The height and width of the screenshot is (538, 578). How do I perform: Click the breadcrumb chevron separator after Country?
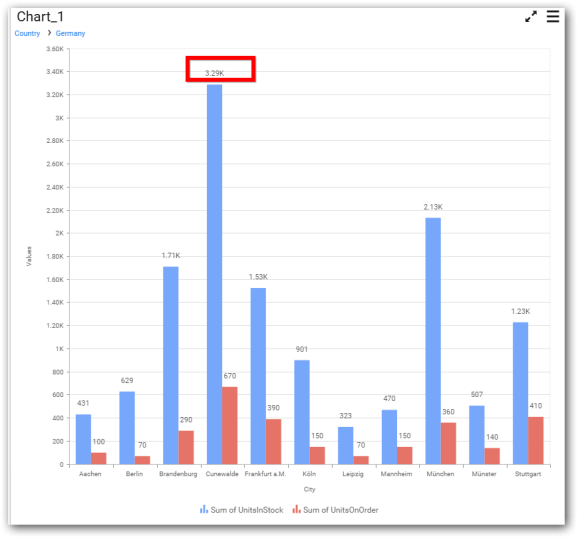49,33
